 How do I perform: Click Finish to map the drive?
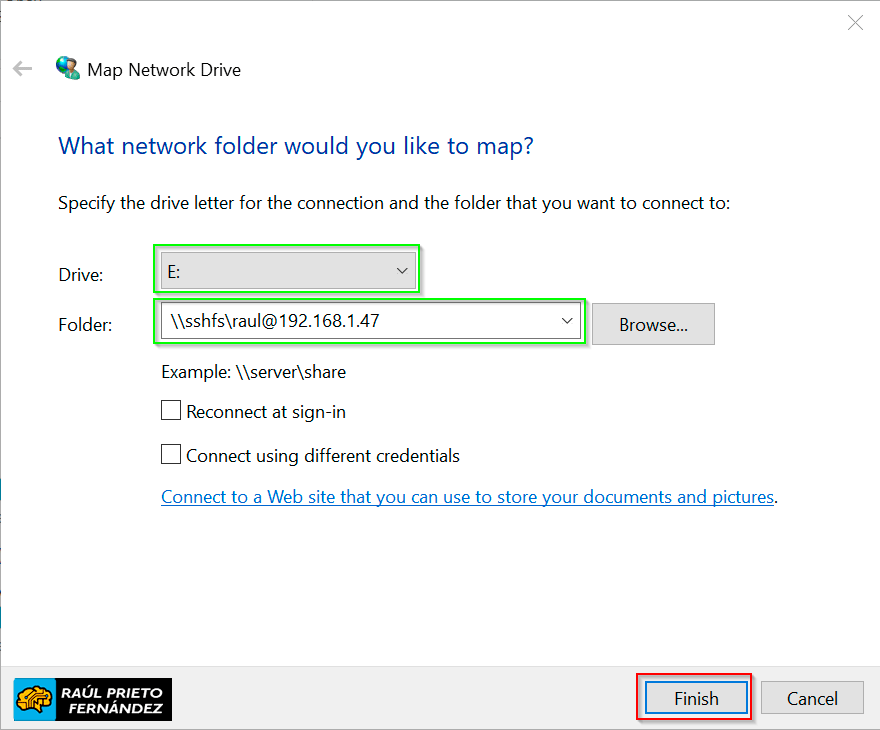696,698
